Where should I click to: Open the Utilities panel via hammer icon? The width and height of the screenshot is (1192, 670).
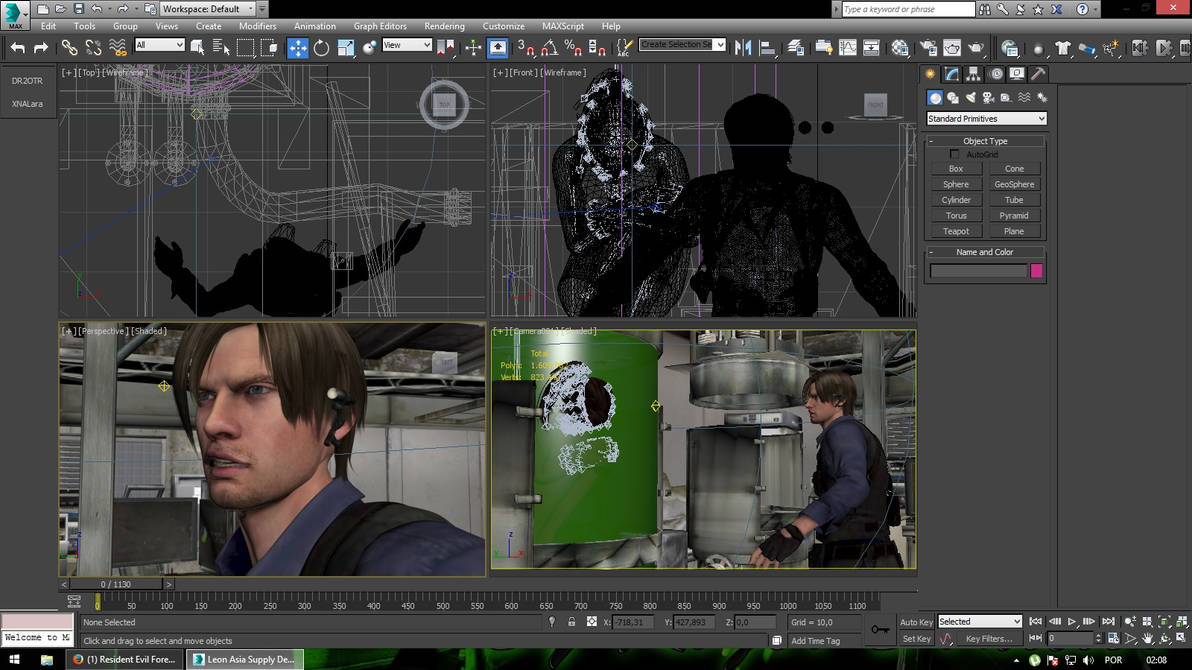click(1038, 73)
